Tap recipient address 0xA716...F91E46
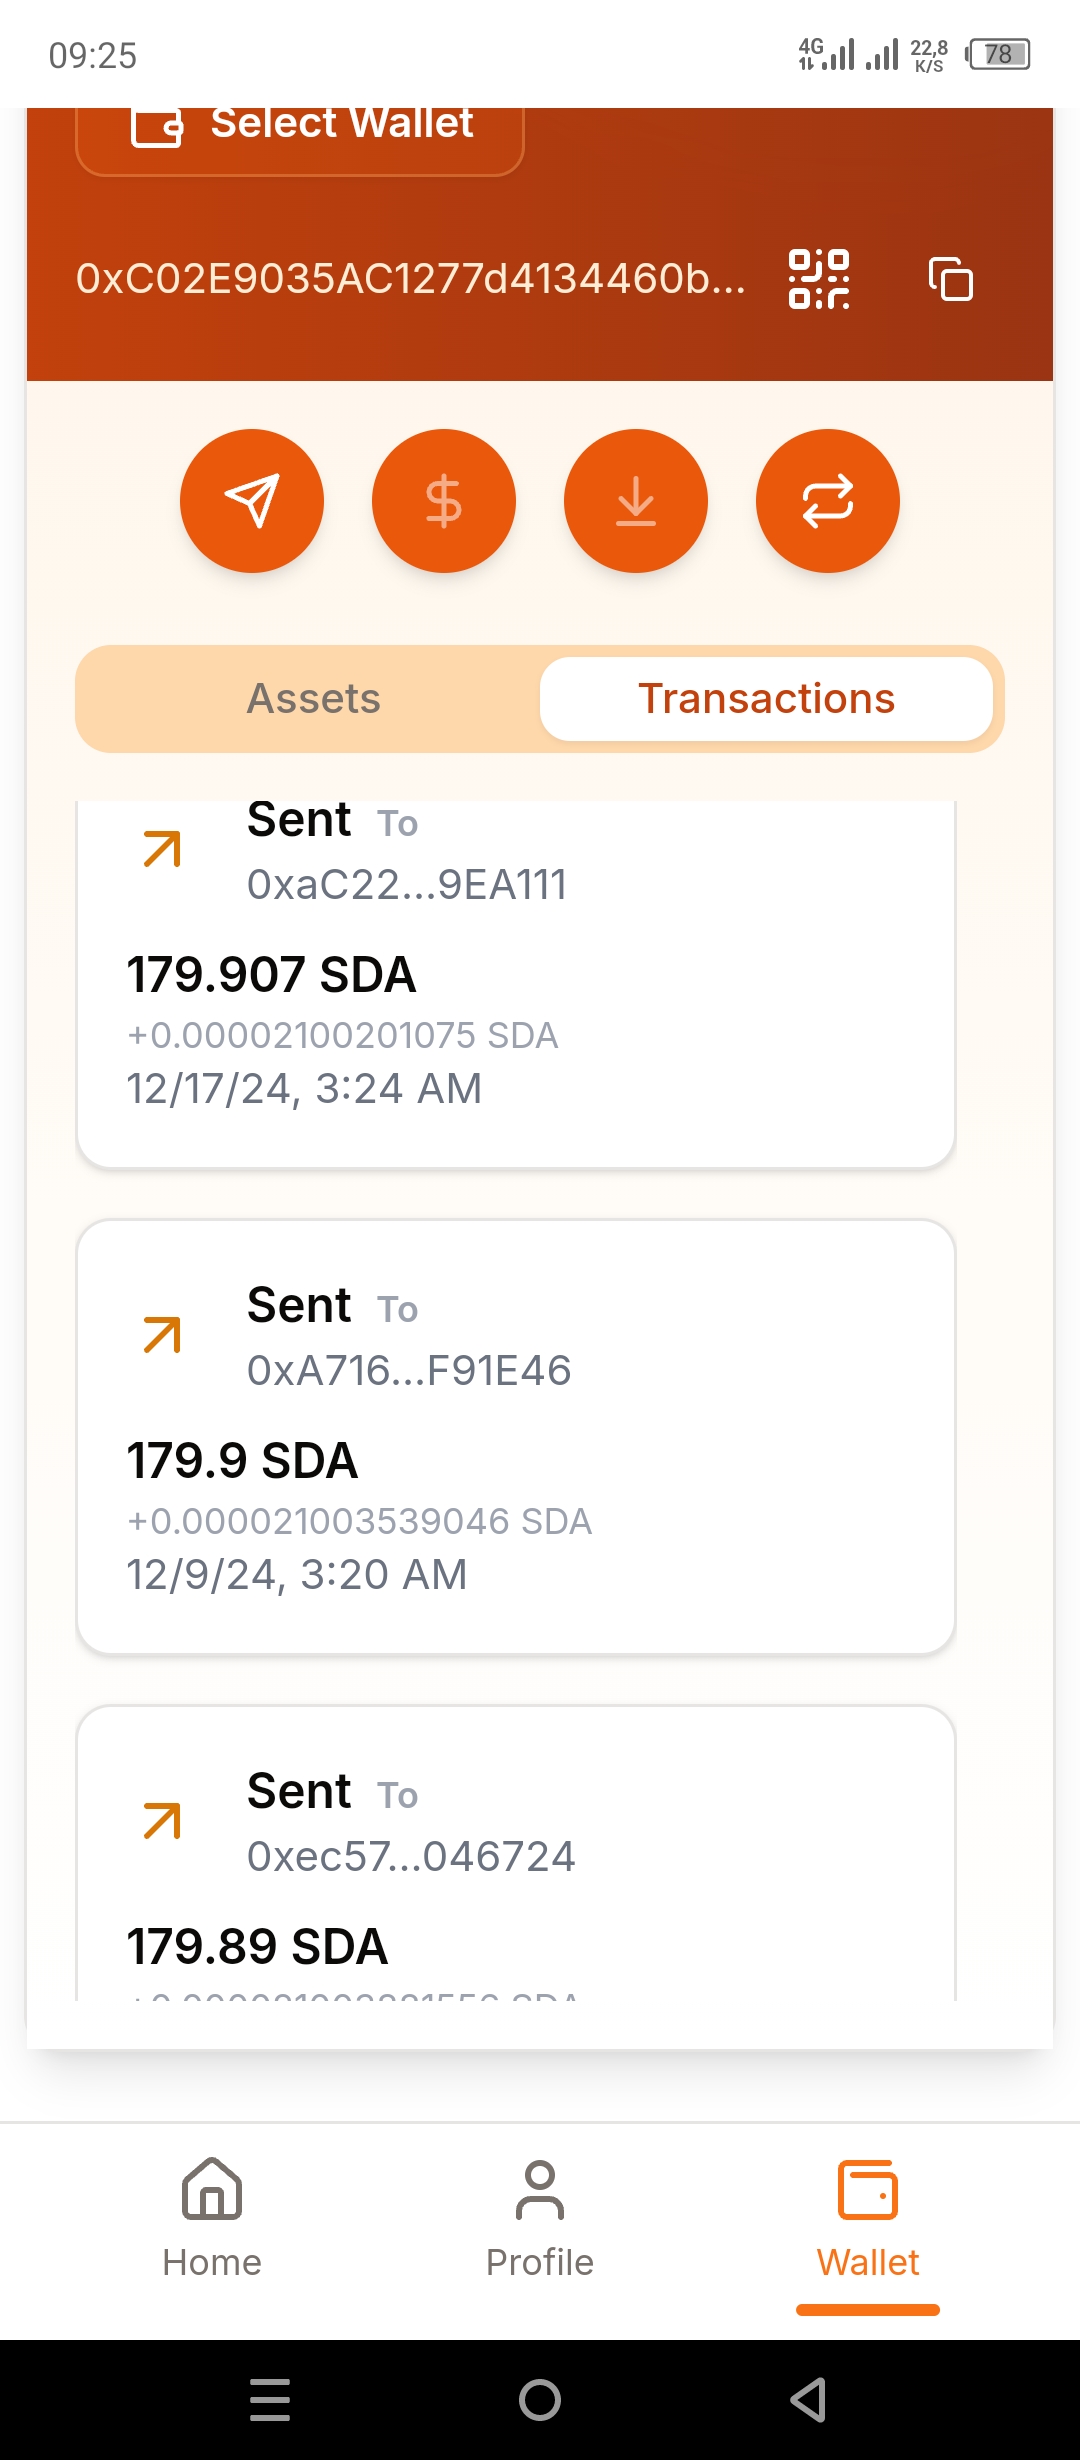Image resolution: width=1080 pixels, height=2460 pixels. (409, 1371)
